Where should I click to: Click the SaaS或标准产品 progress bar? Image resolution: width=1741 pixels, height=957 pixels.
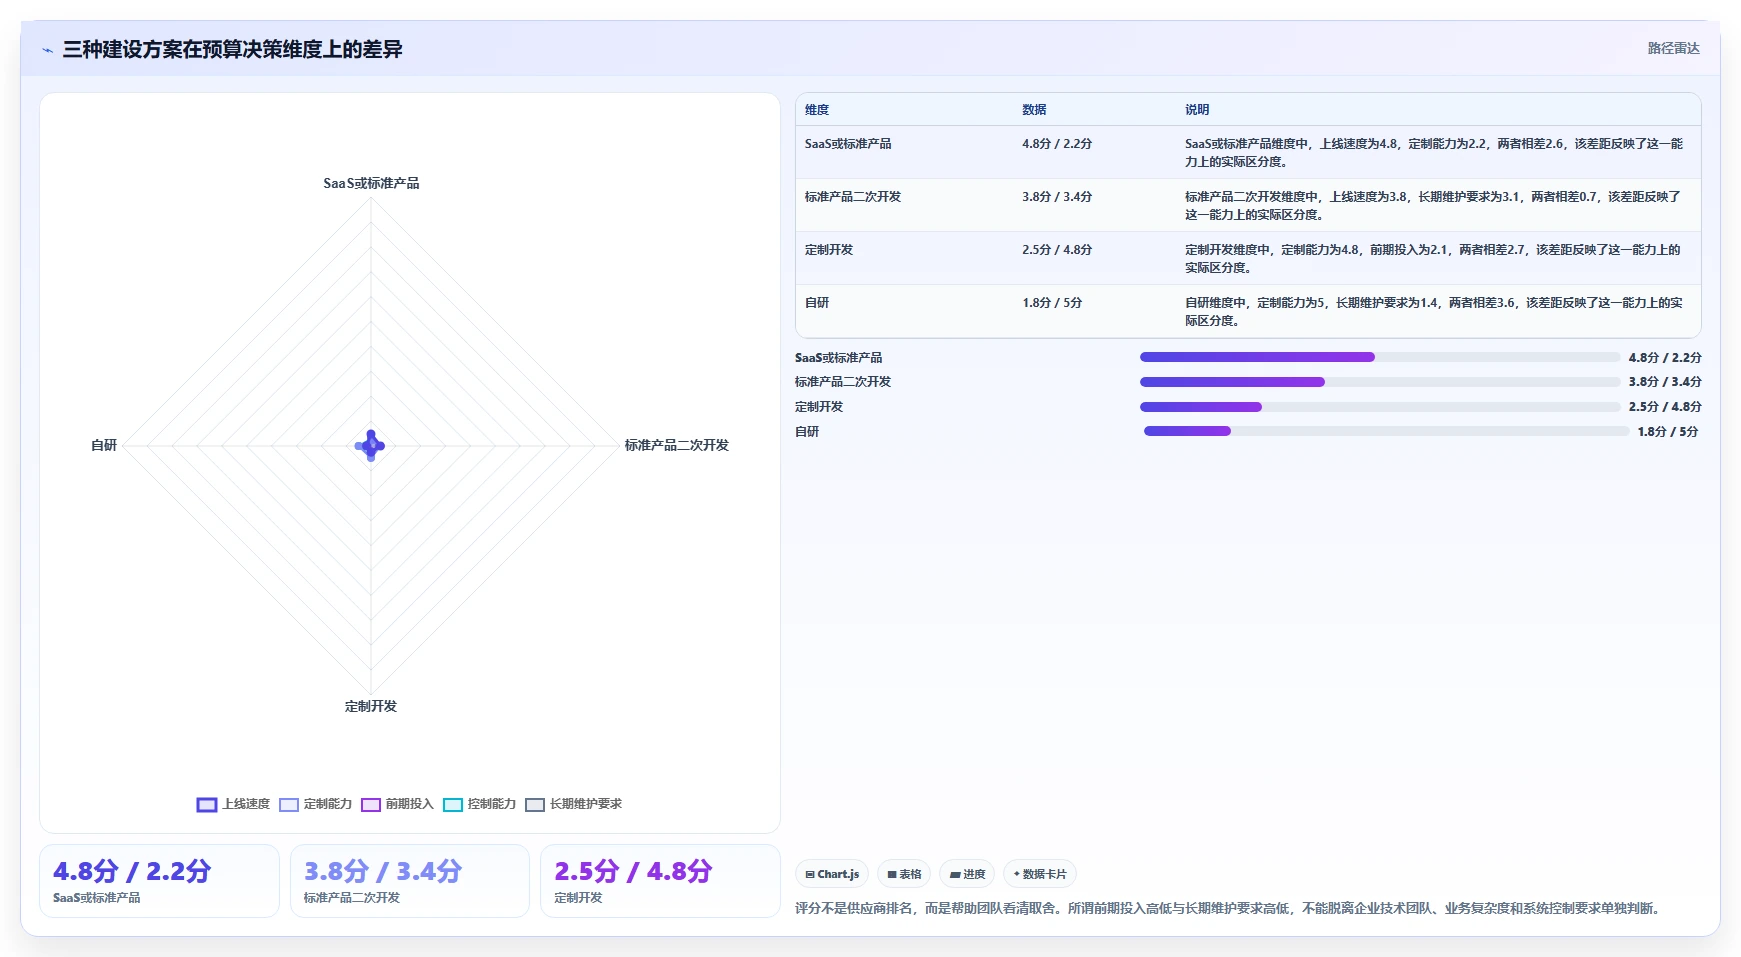click(x=1379, y=357)
